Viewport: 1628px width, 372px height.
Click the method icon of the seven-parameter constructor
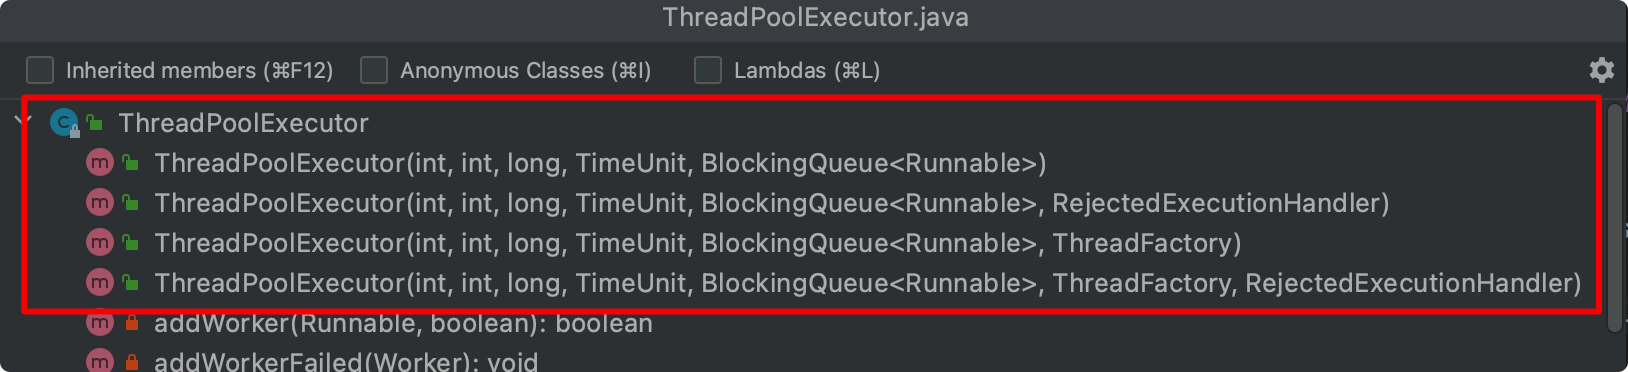coord(100,283)
